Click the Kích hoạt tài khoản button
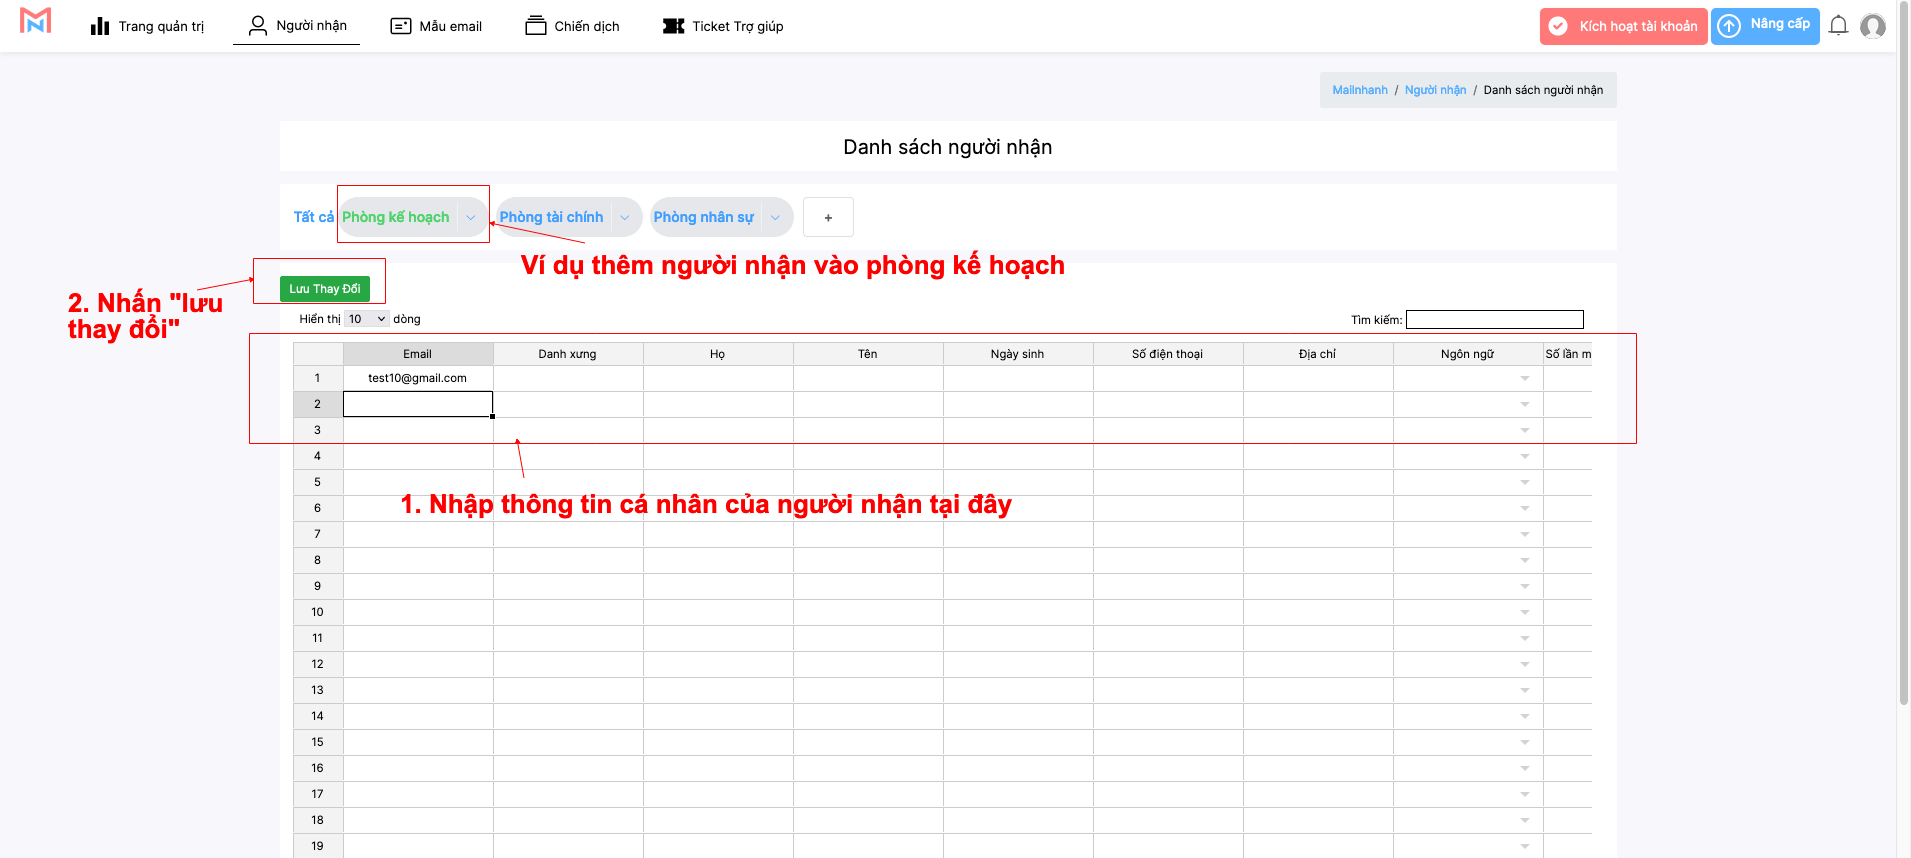The height and width of the screenshot is (858, 1911). (1623, 26)
